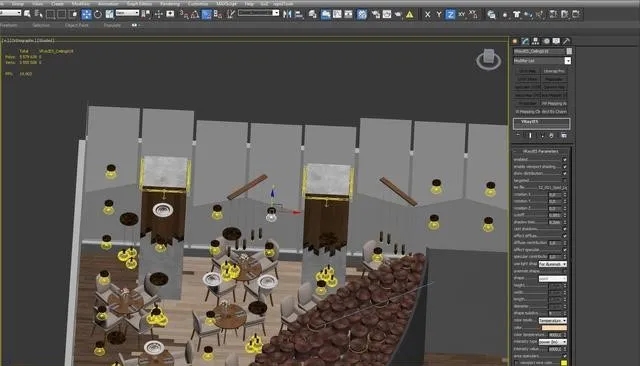Click the Remove modifier trash icon
Viewport: 640px width, 366px height.
point(551,135)
